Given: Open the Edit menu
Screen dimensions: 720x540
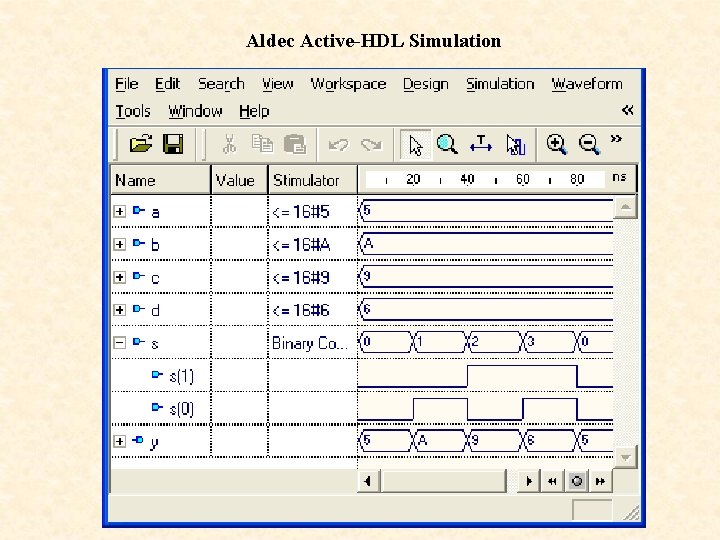Looking at the screenshot, I should [x=167, y=84].
